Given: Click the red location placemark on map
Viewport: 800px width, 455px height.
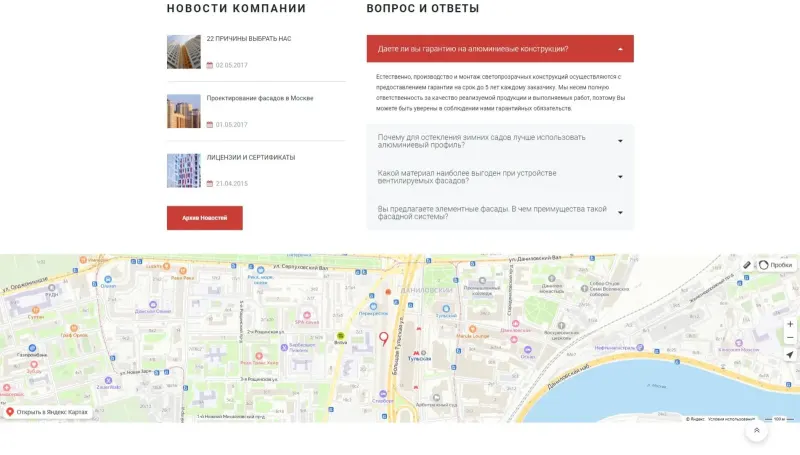Looking at the screenshot, I should click(x=384, y=338).
